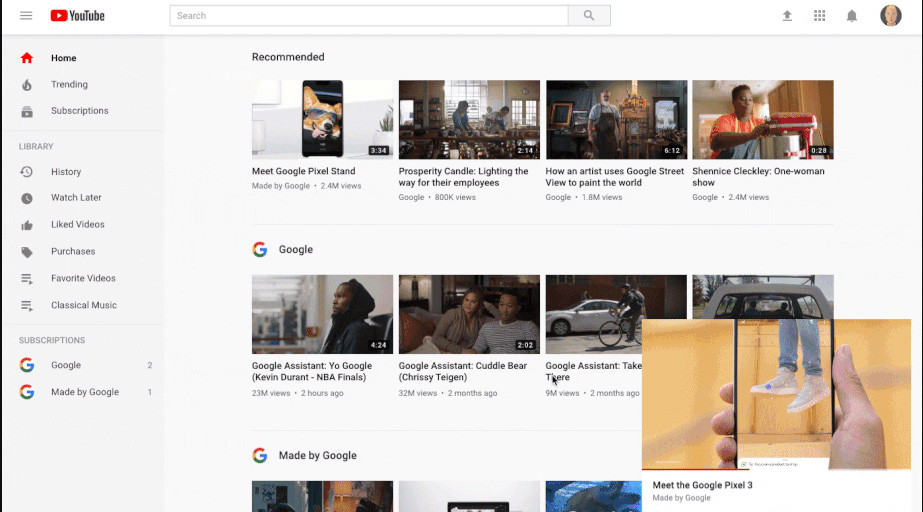Screen dimensions: 923x512
Task: Click How an artist uses Street View title
Action: tap(615, 177)
